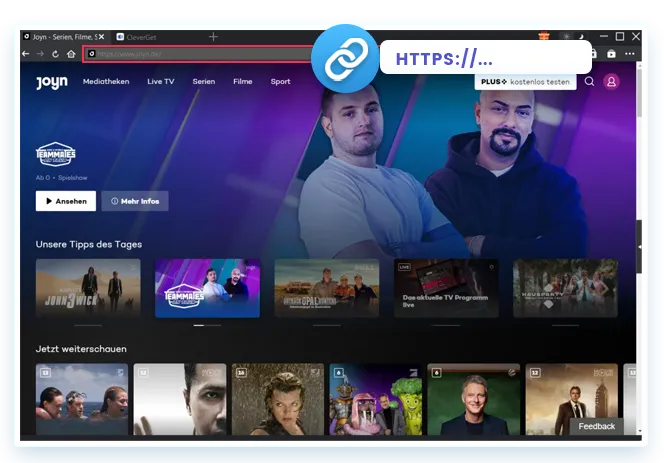Select the Joyn - Serien, Filme tab
664x463 pixels.
pyautogui.click(x=61, y=37)
